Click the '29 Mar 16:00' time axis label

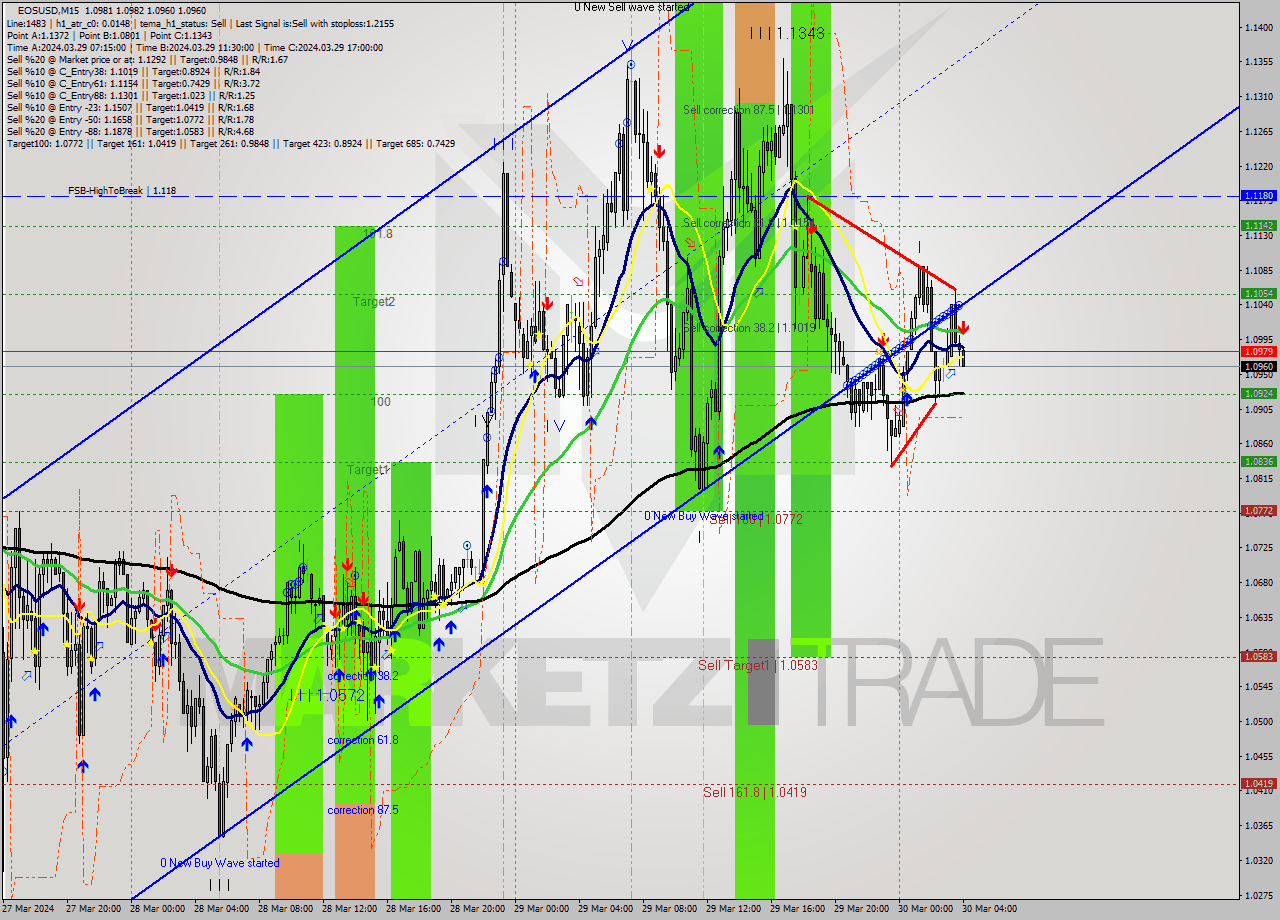[799, 909]
